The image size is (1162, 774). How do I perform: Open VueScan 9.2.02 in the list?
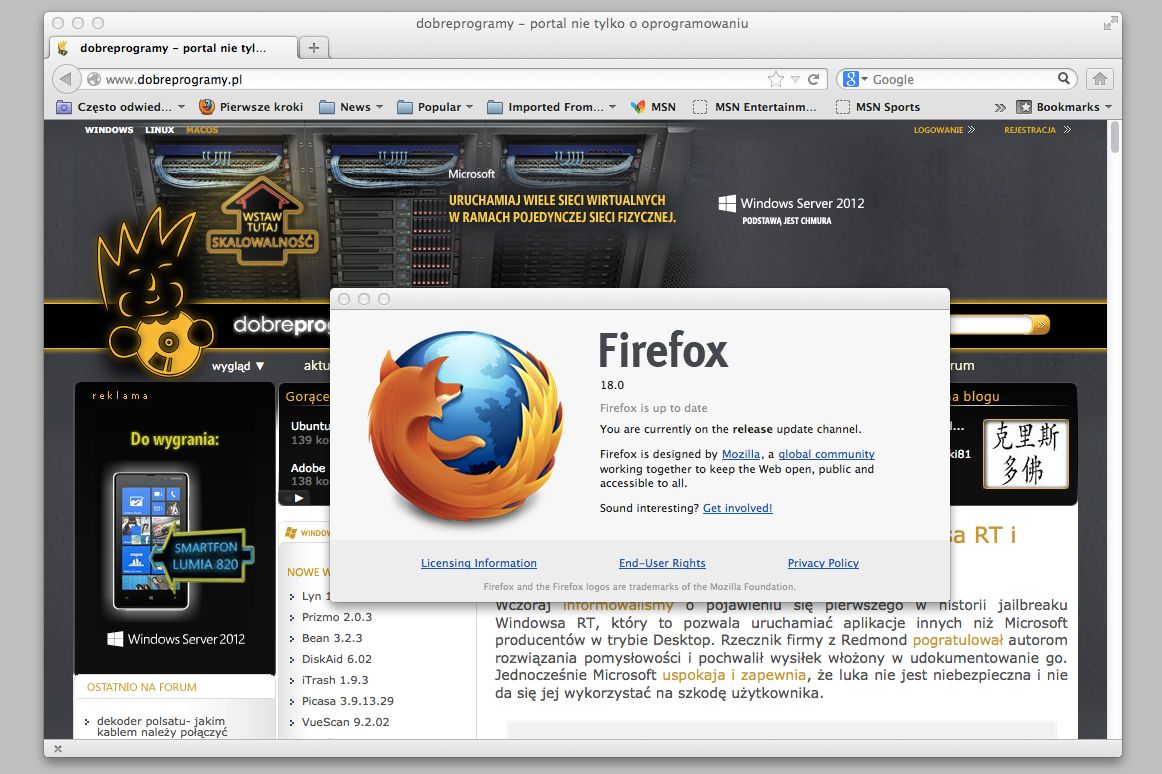coord(345,721)
